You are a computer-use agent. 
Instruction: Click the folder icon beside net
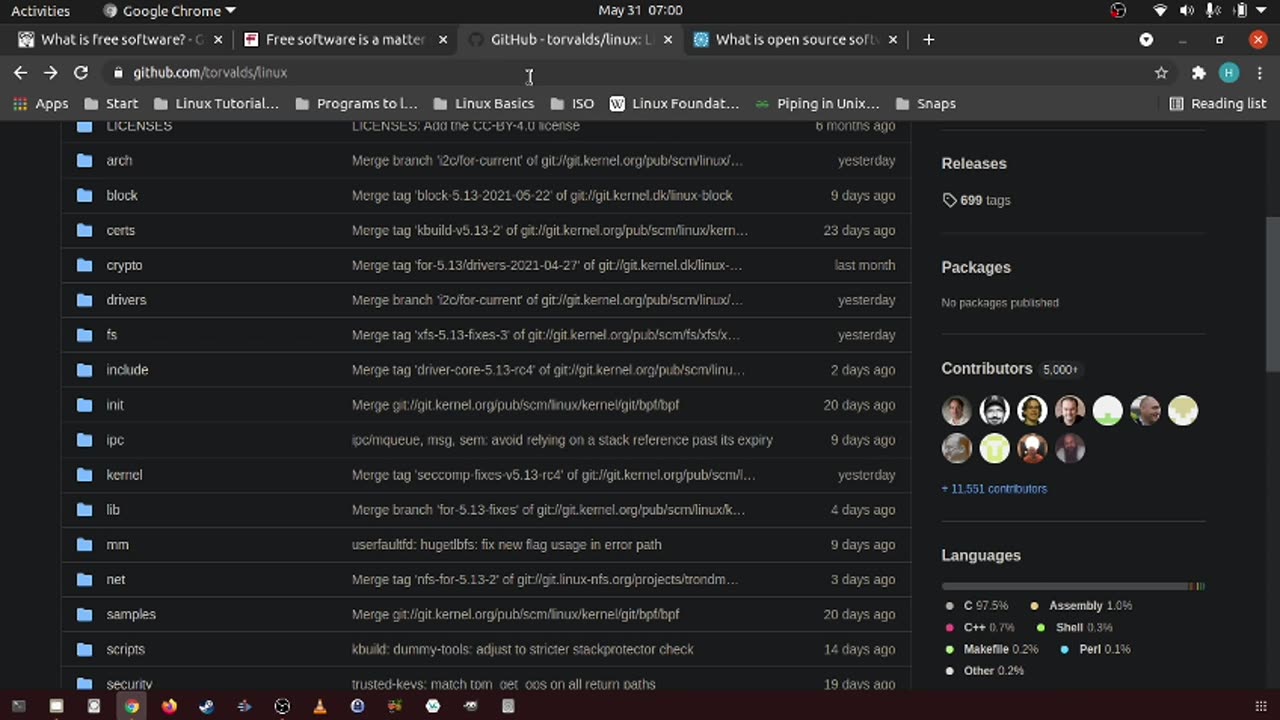(85, 579)
